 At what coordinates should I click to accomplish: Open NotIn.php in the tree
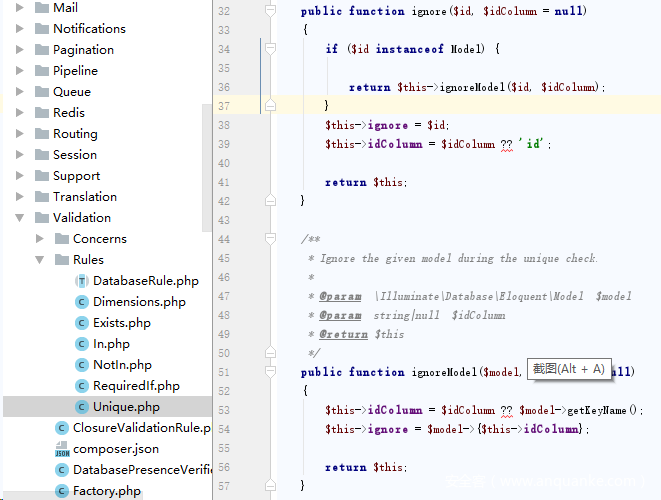[122, 365]
